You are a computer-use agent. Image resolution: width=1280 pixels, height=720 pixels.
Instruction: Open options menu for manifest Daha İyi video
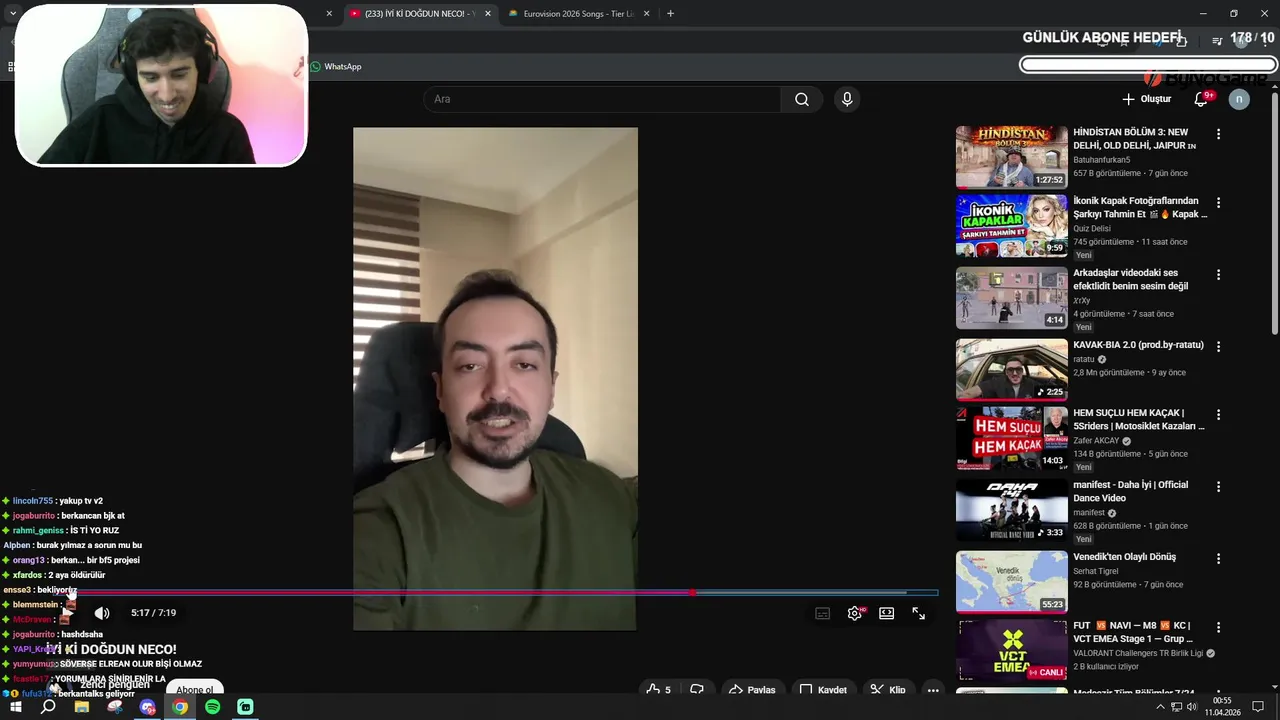tap(1218, 487)
